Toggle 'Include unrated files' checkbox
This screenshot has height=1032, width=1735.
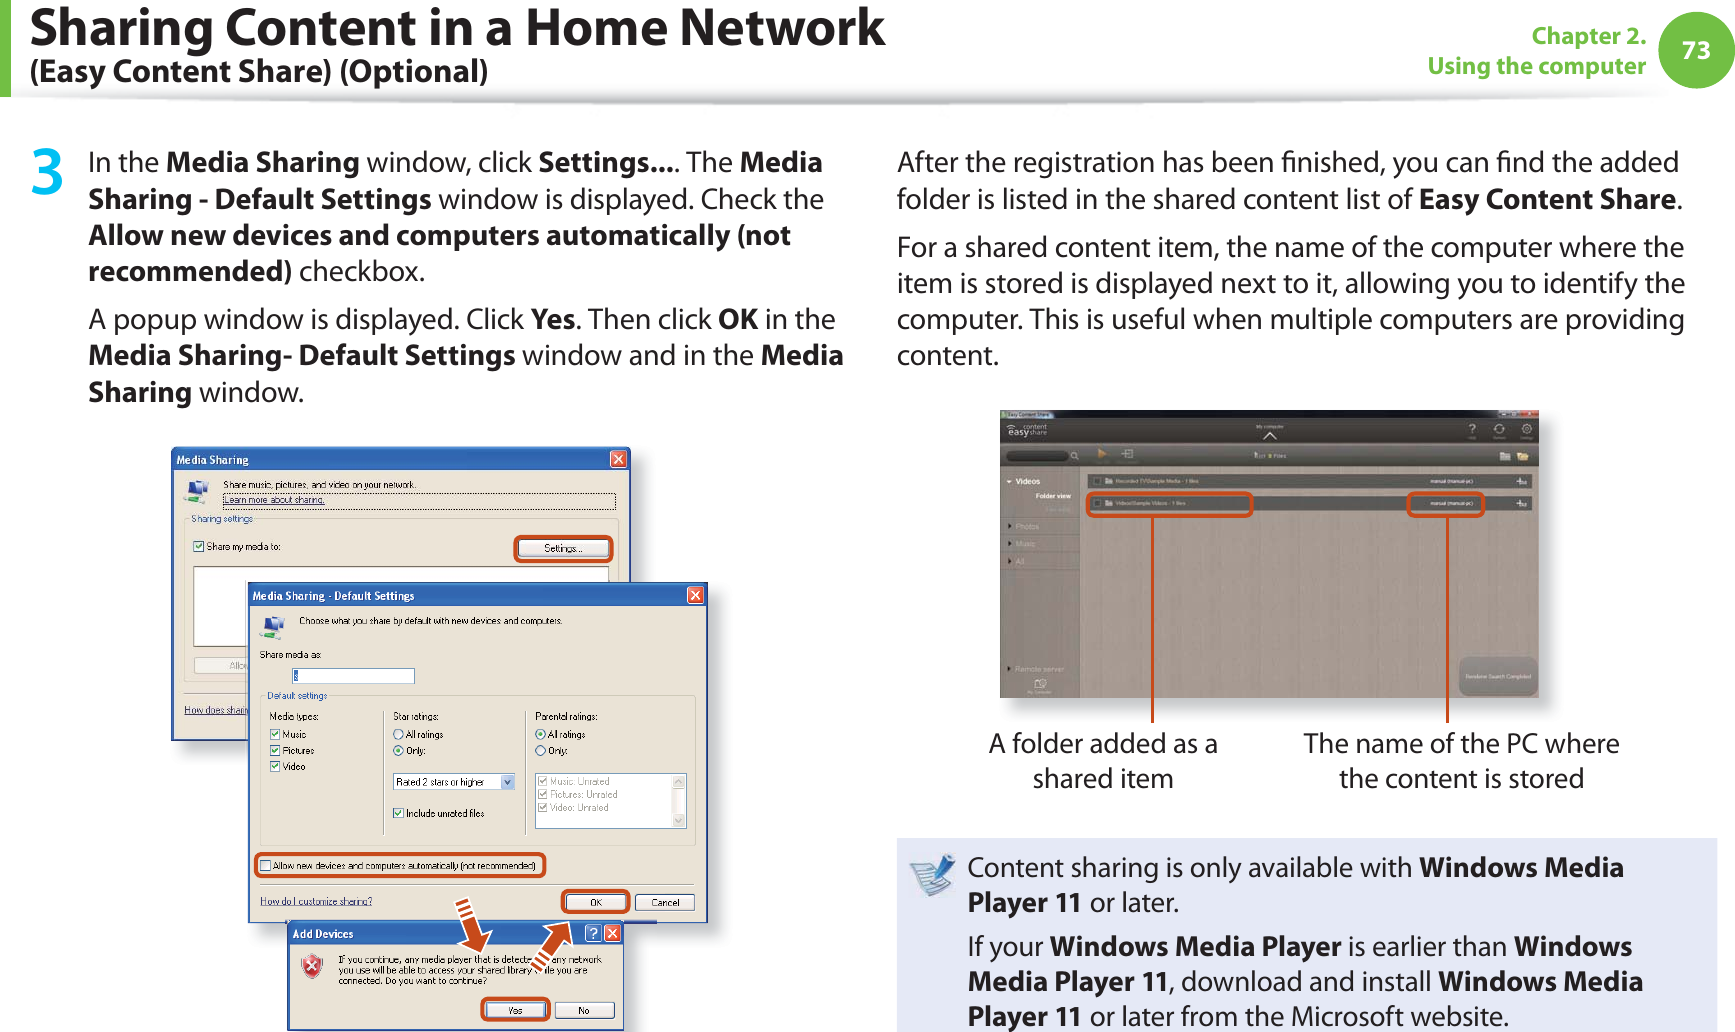tap(398, 813)
